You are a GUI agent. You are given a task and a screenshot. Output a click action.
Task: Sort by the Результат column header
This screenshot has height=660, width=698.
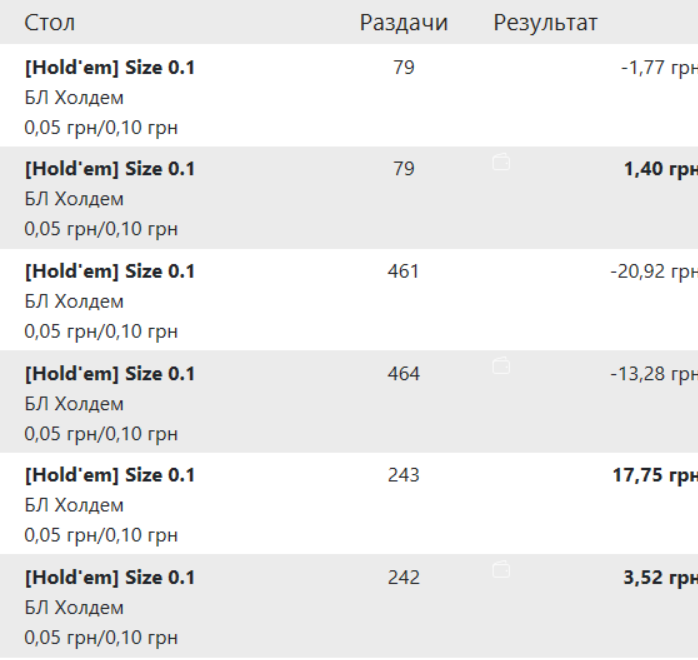545,22
